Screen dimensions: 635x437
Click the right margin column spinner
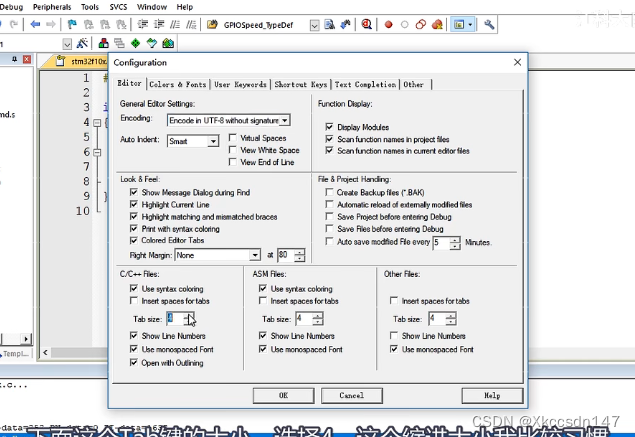pos(300,255)
